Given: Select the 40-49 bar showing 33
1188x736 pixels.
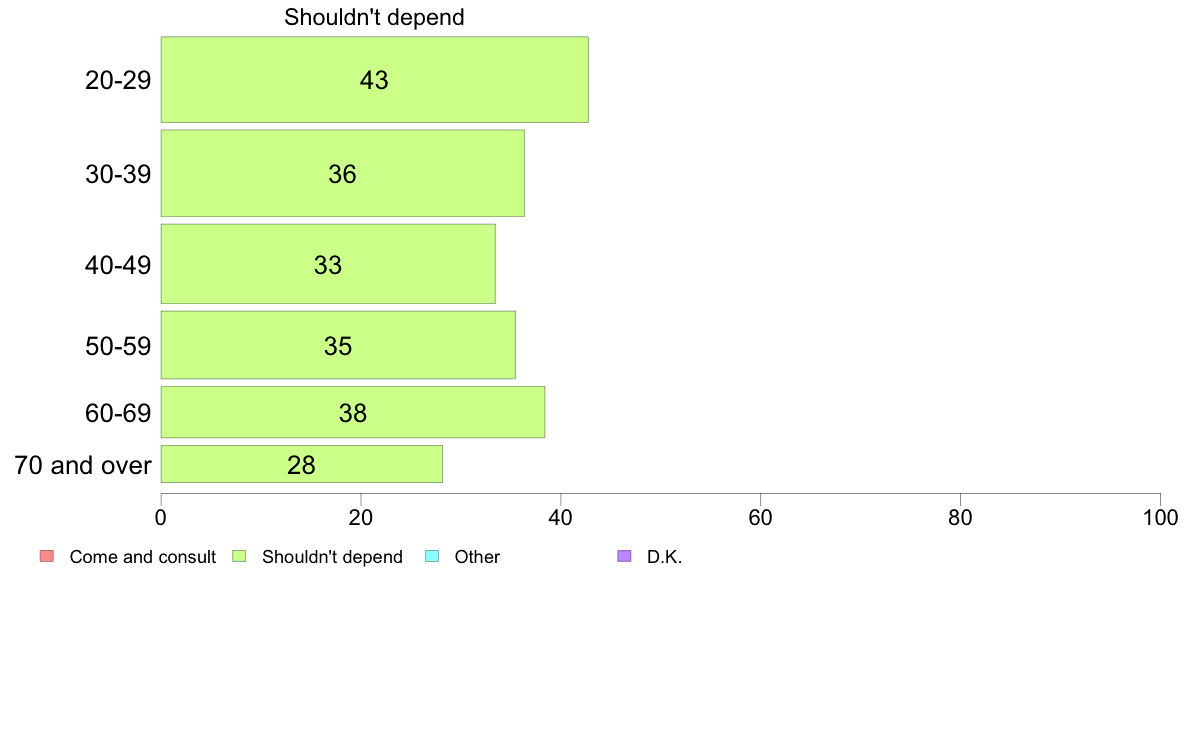Looking at the screenshot, I should (x=328, y=264).
